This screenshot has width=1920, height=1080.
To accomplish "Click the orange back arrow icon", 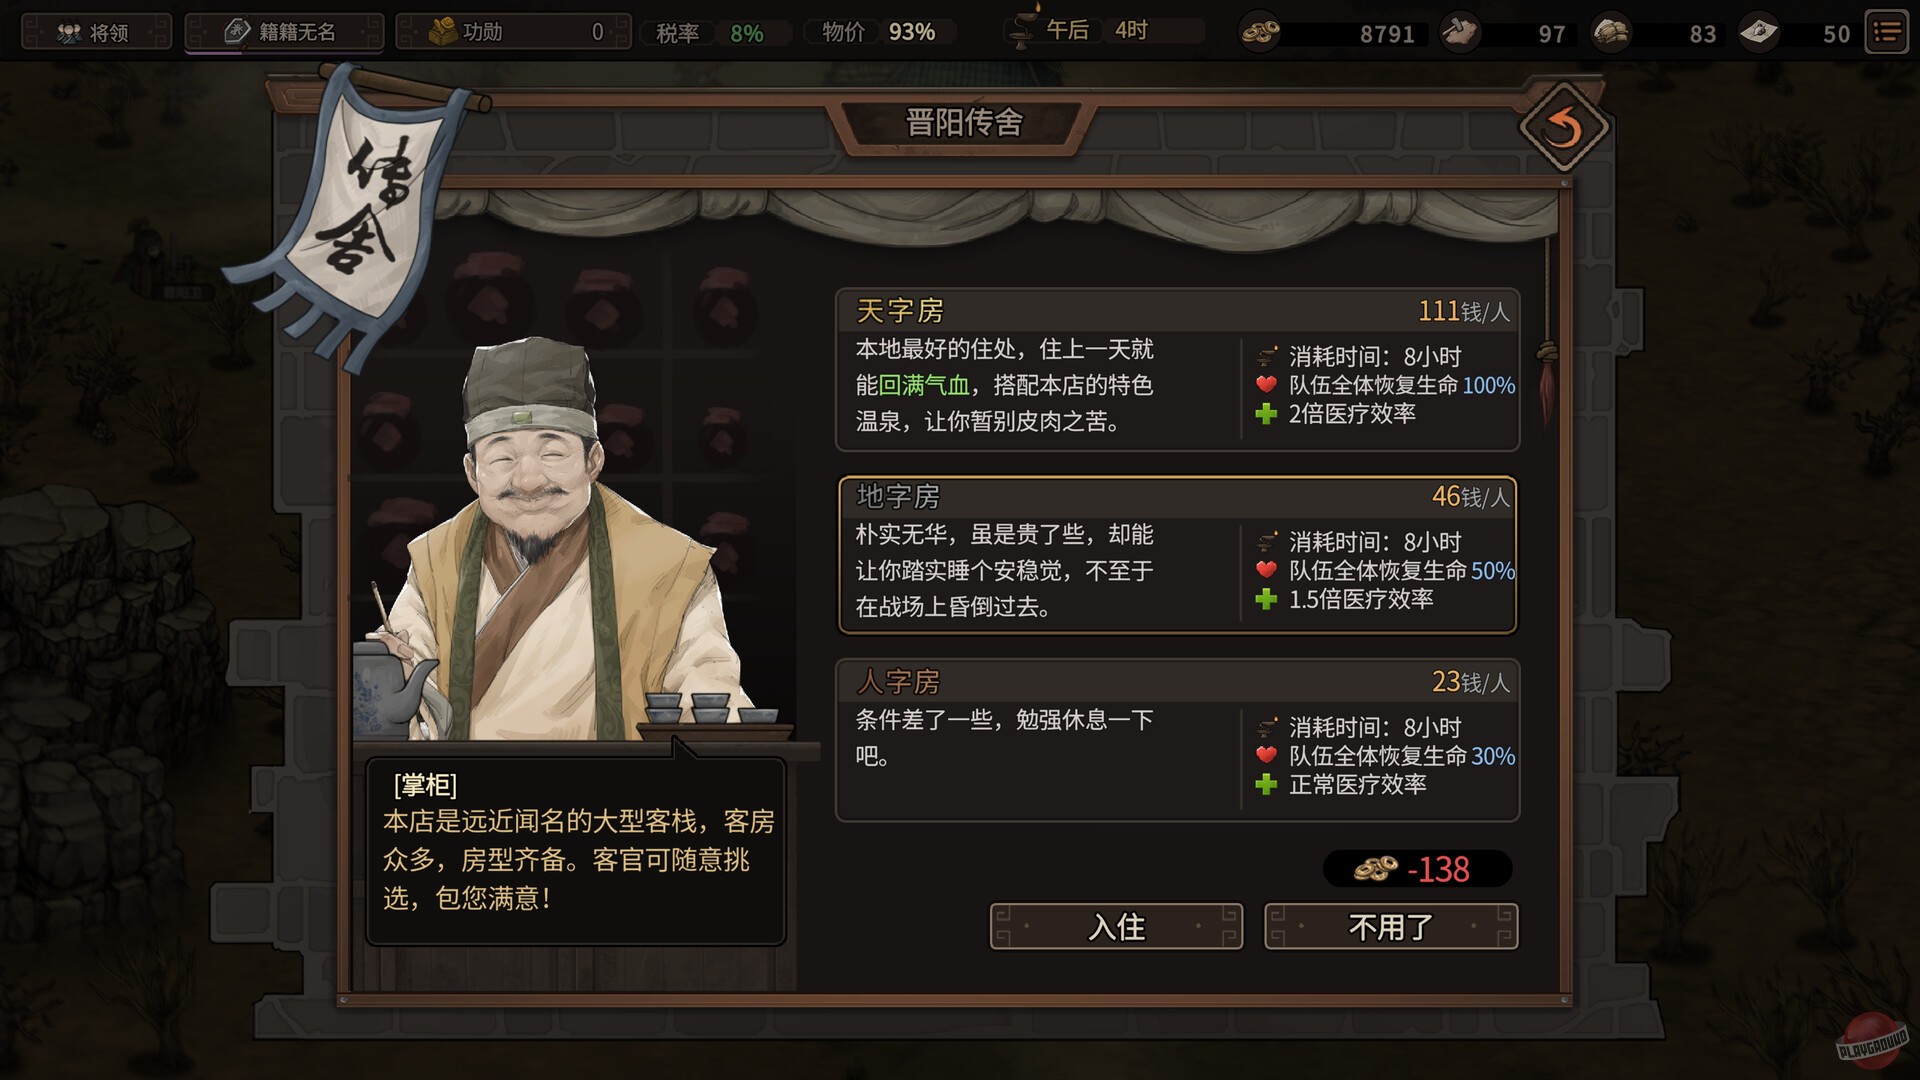I will pyautogui.click(x=1564, y=128).
